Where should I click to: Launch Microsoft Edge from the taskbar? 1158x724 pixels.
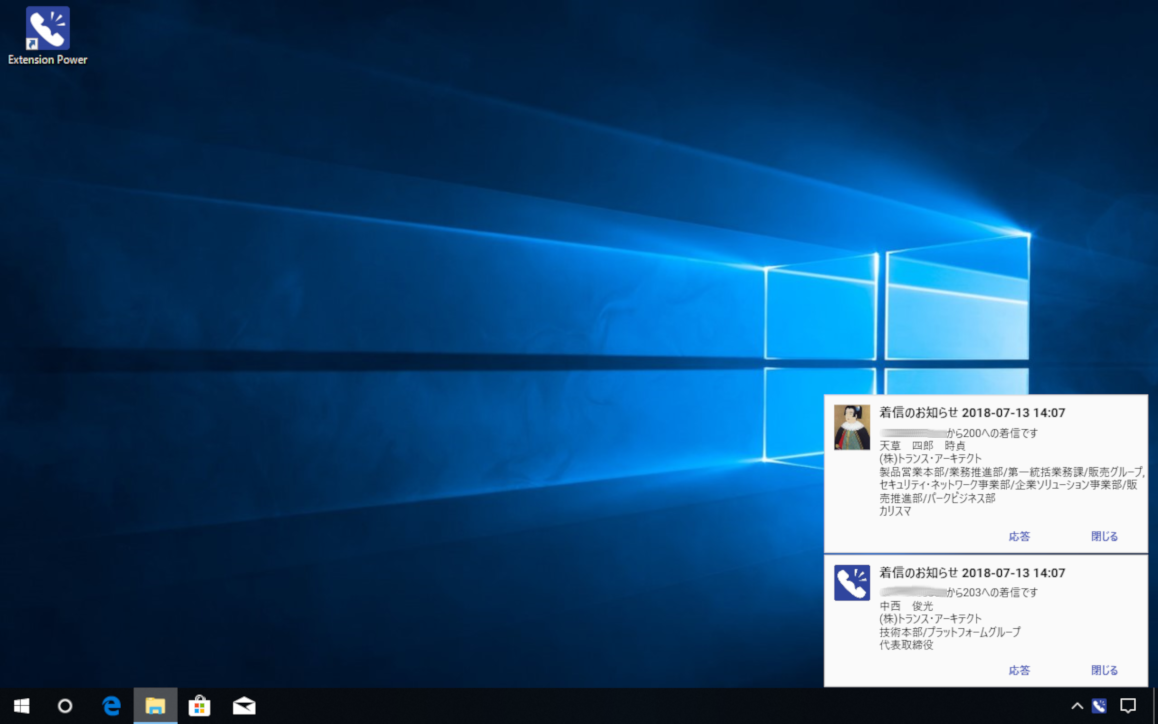pyautogui.click(x=111, y=706)
